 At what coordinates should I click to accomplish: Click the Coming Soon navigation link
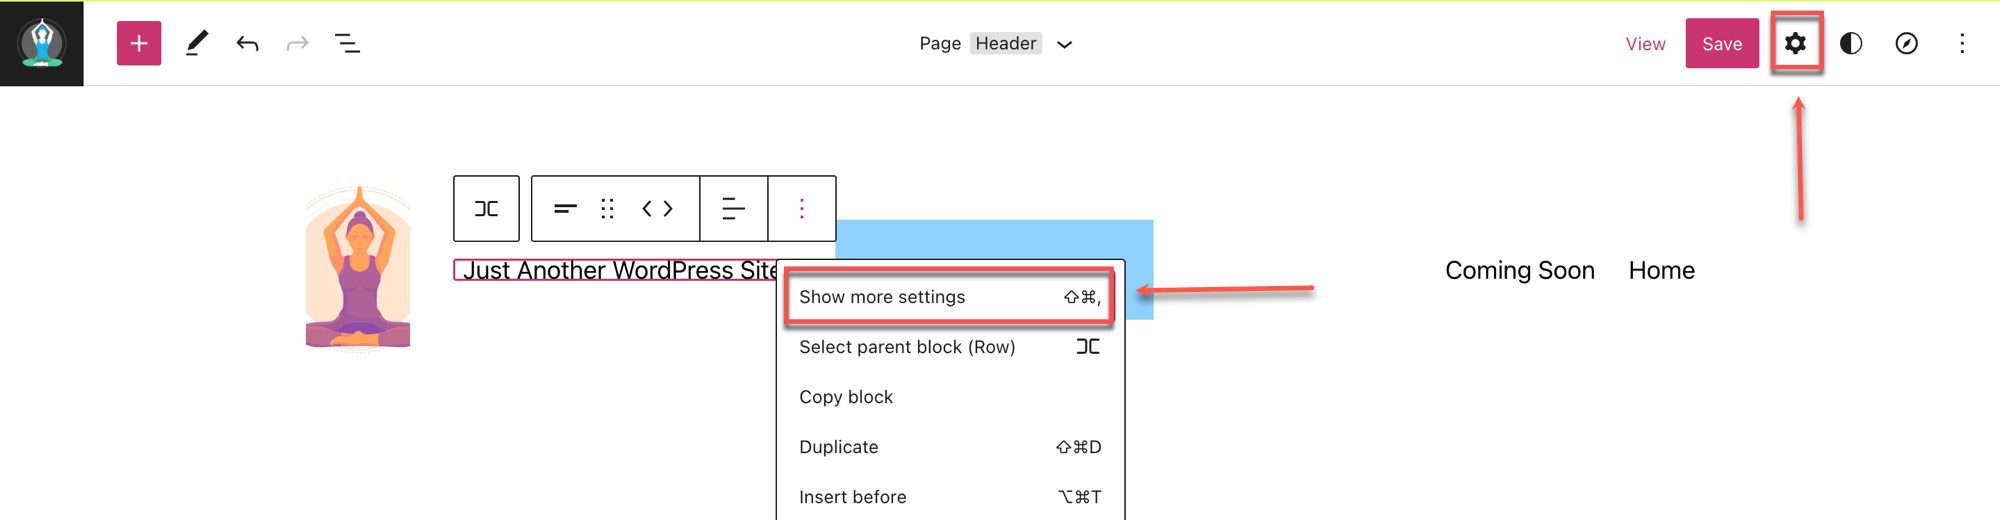[x=1519, y=270]
